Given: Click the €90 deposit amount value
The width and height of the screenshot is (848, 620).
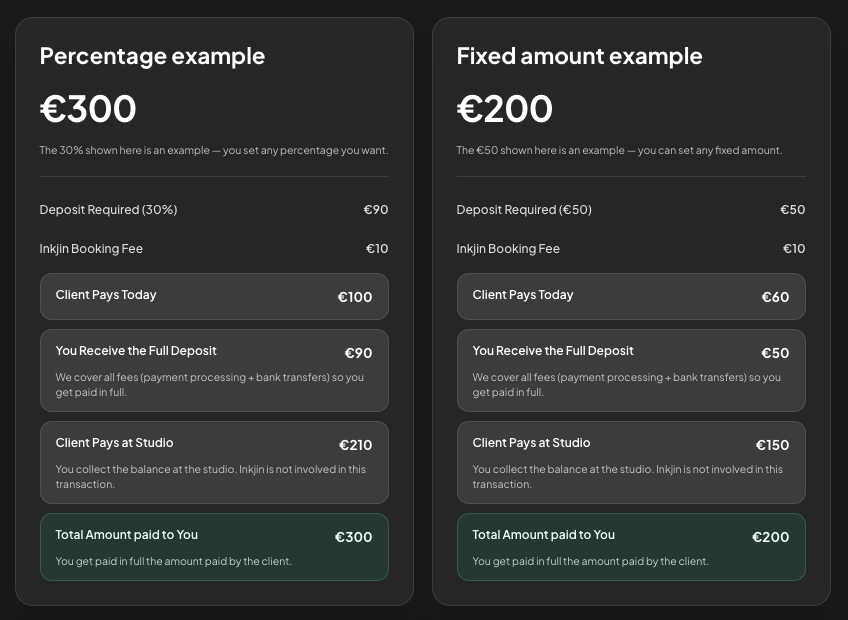Looking at the screenshot, I should [x=376, y=209].
